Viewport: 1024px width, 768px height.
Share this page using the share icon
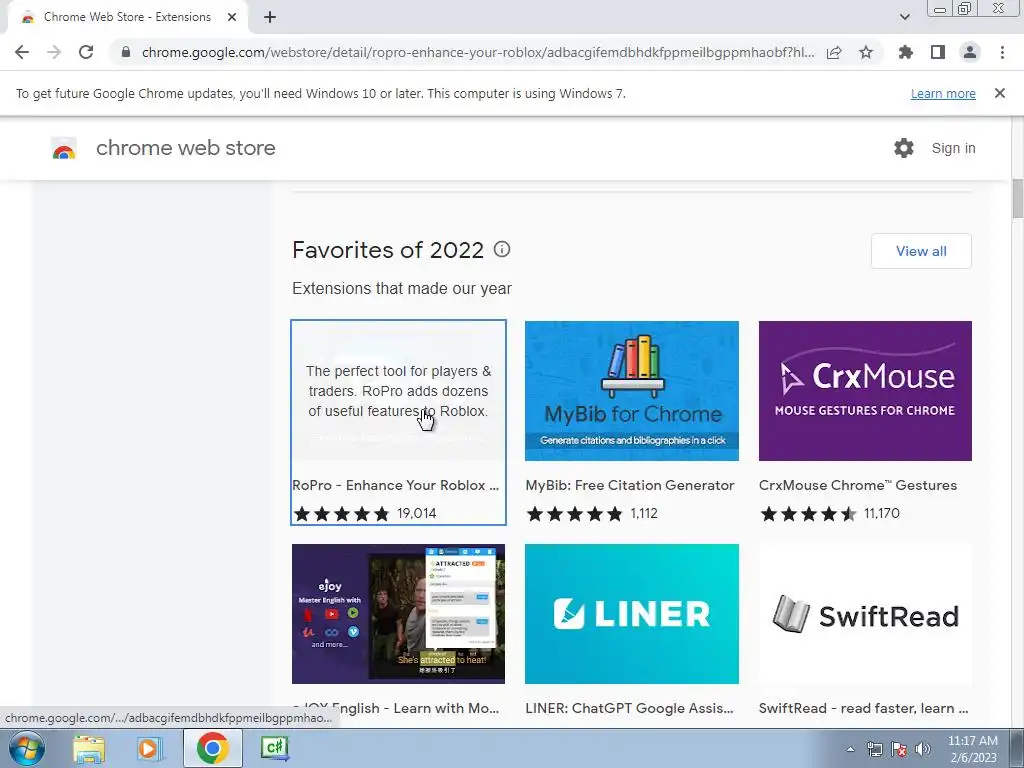point(834,52)
